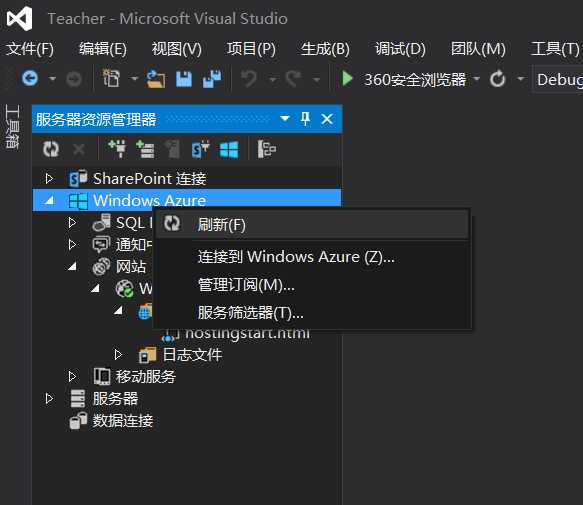Navigate backward with the blue arrow button
Viewport: 583px width, 505px height.
30,78
